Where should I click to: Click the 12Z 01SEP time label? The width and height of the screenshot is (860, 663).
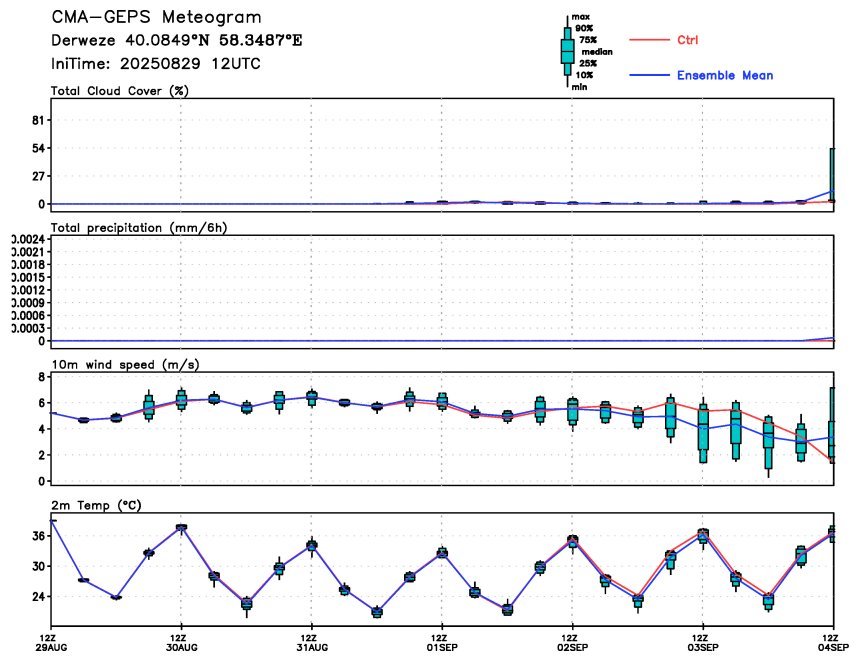[442, 643]
